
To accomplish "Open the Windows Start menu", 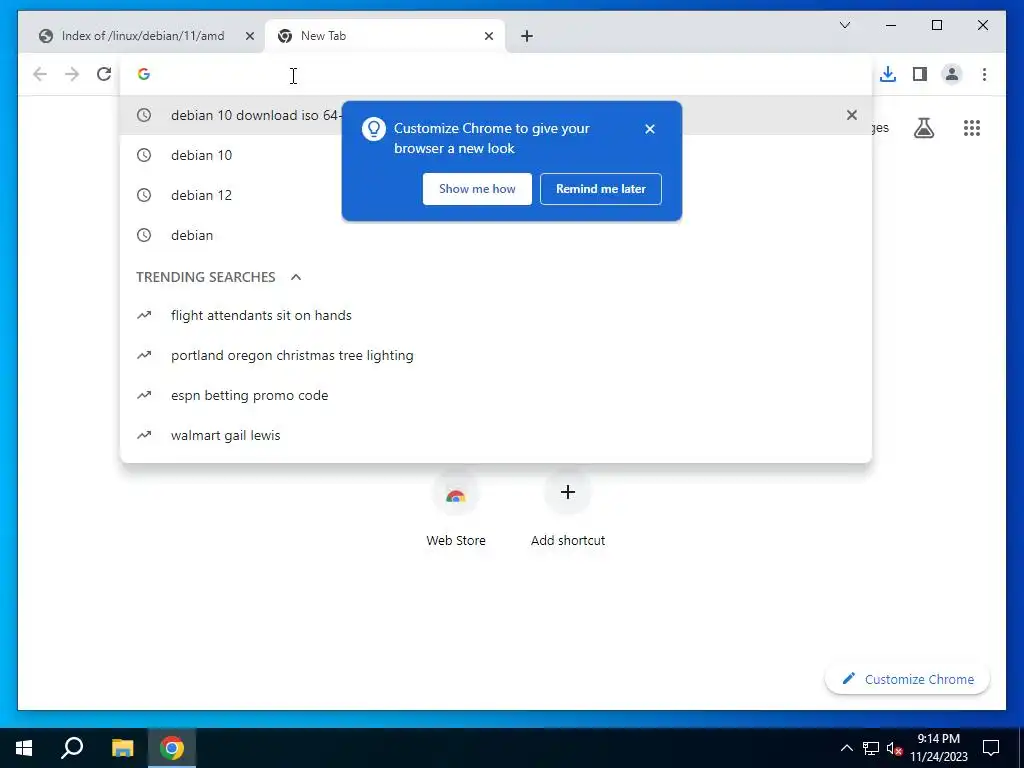I will coord(24,748).
